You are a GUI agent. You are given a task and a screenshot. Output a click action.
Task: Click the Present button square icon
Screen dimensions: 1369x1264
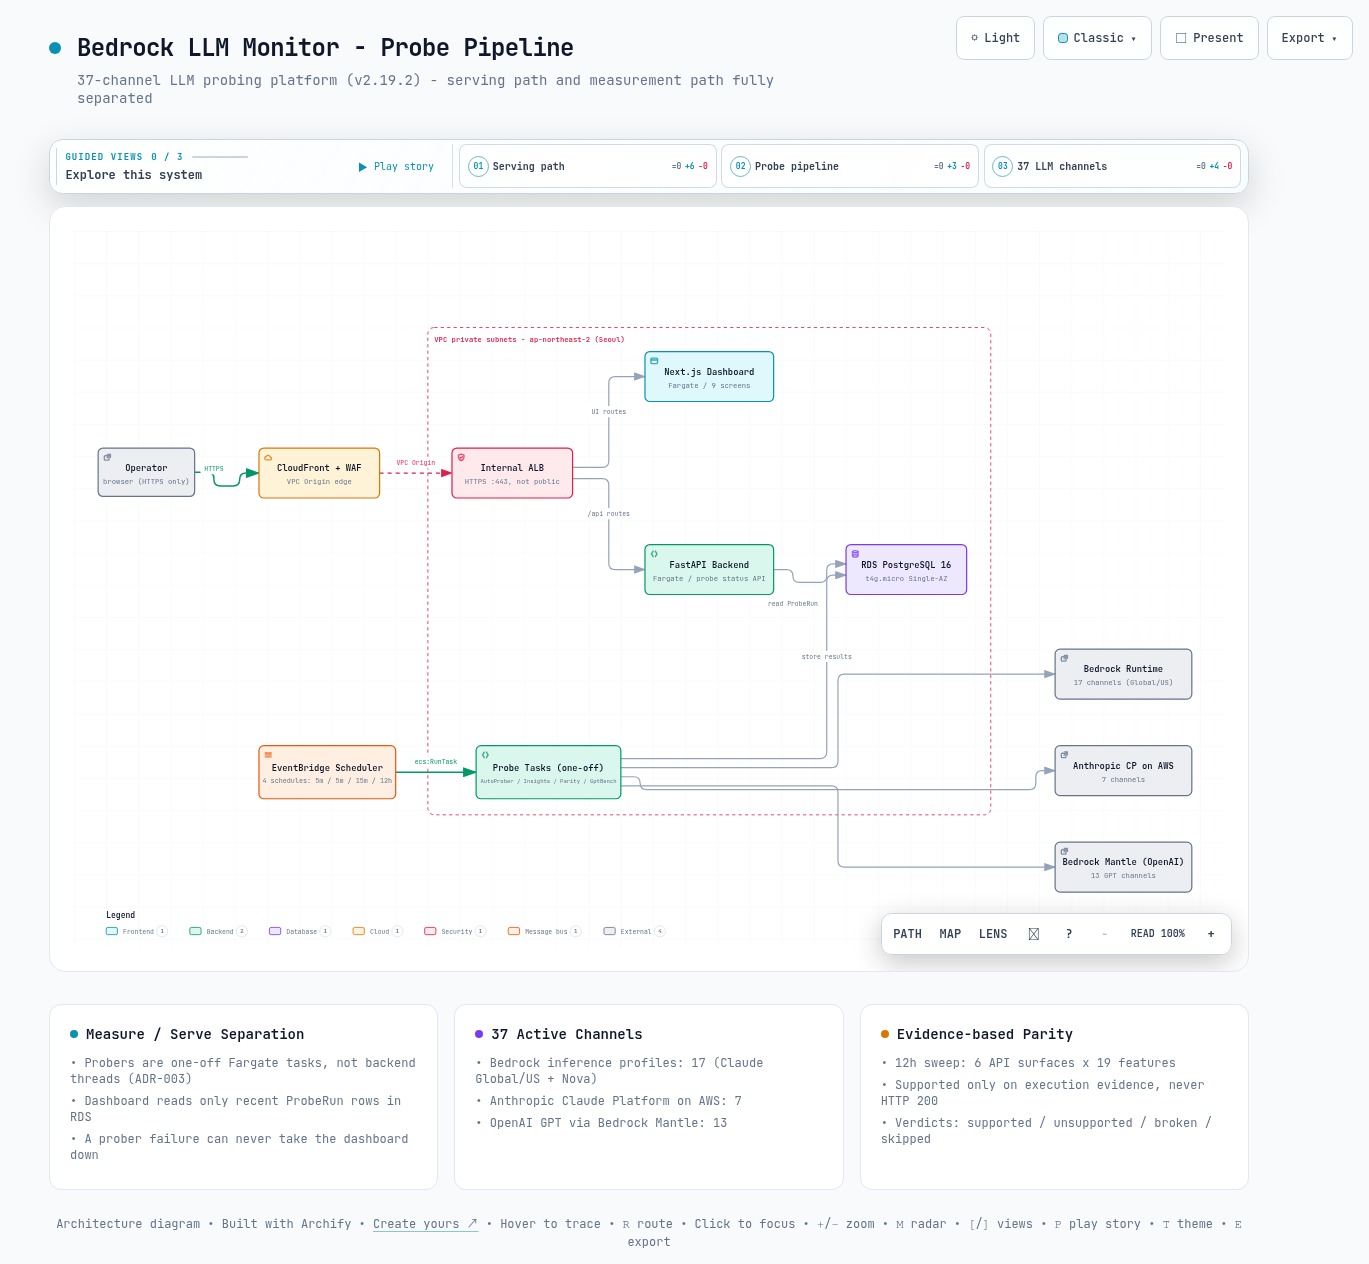[x=1181, y=38]
